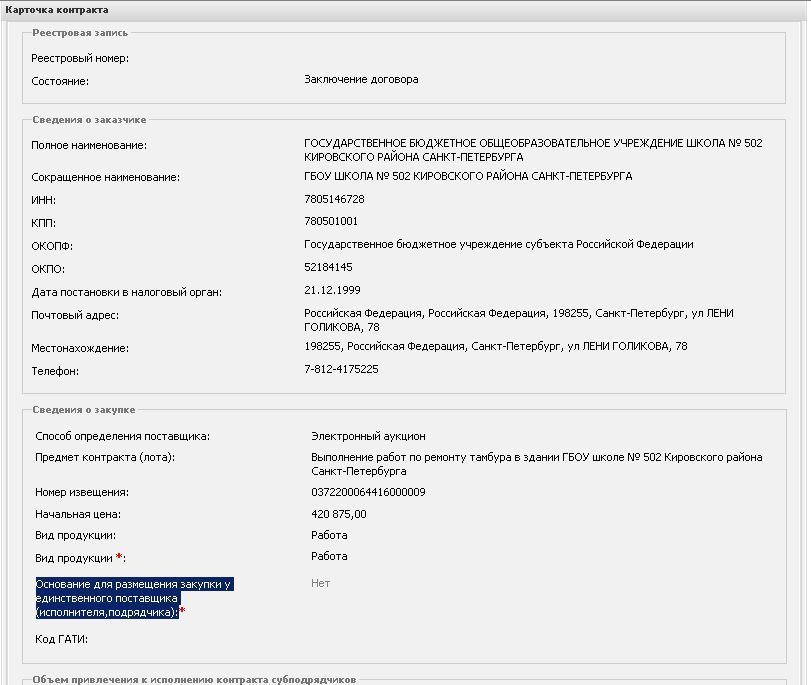Select the starting price 420 875,00

[x=339, y=514]
